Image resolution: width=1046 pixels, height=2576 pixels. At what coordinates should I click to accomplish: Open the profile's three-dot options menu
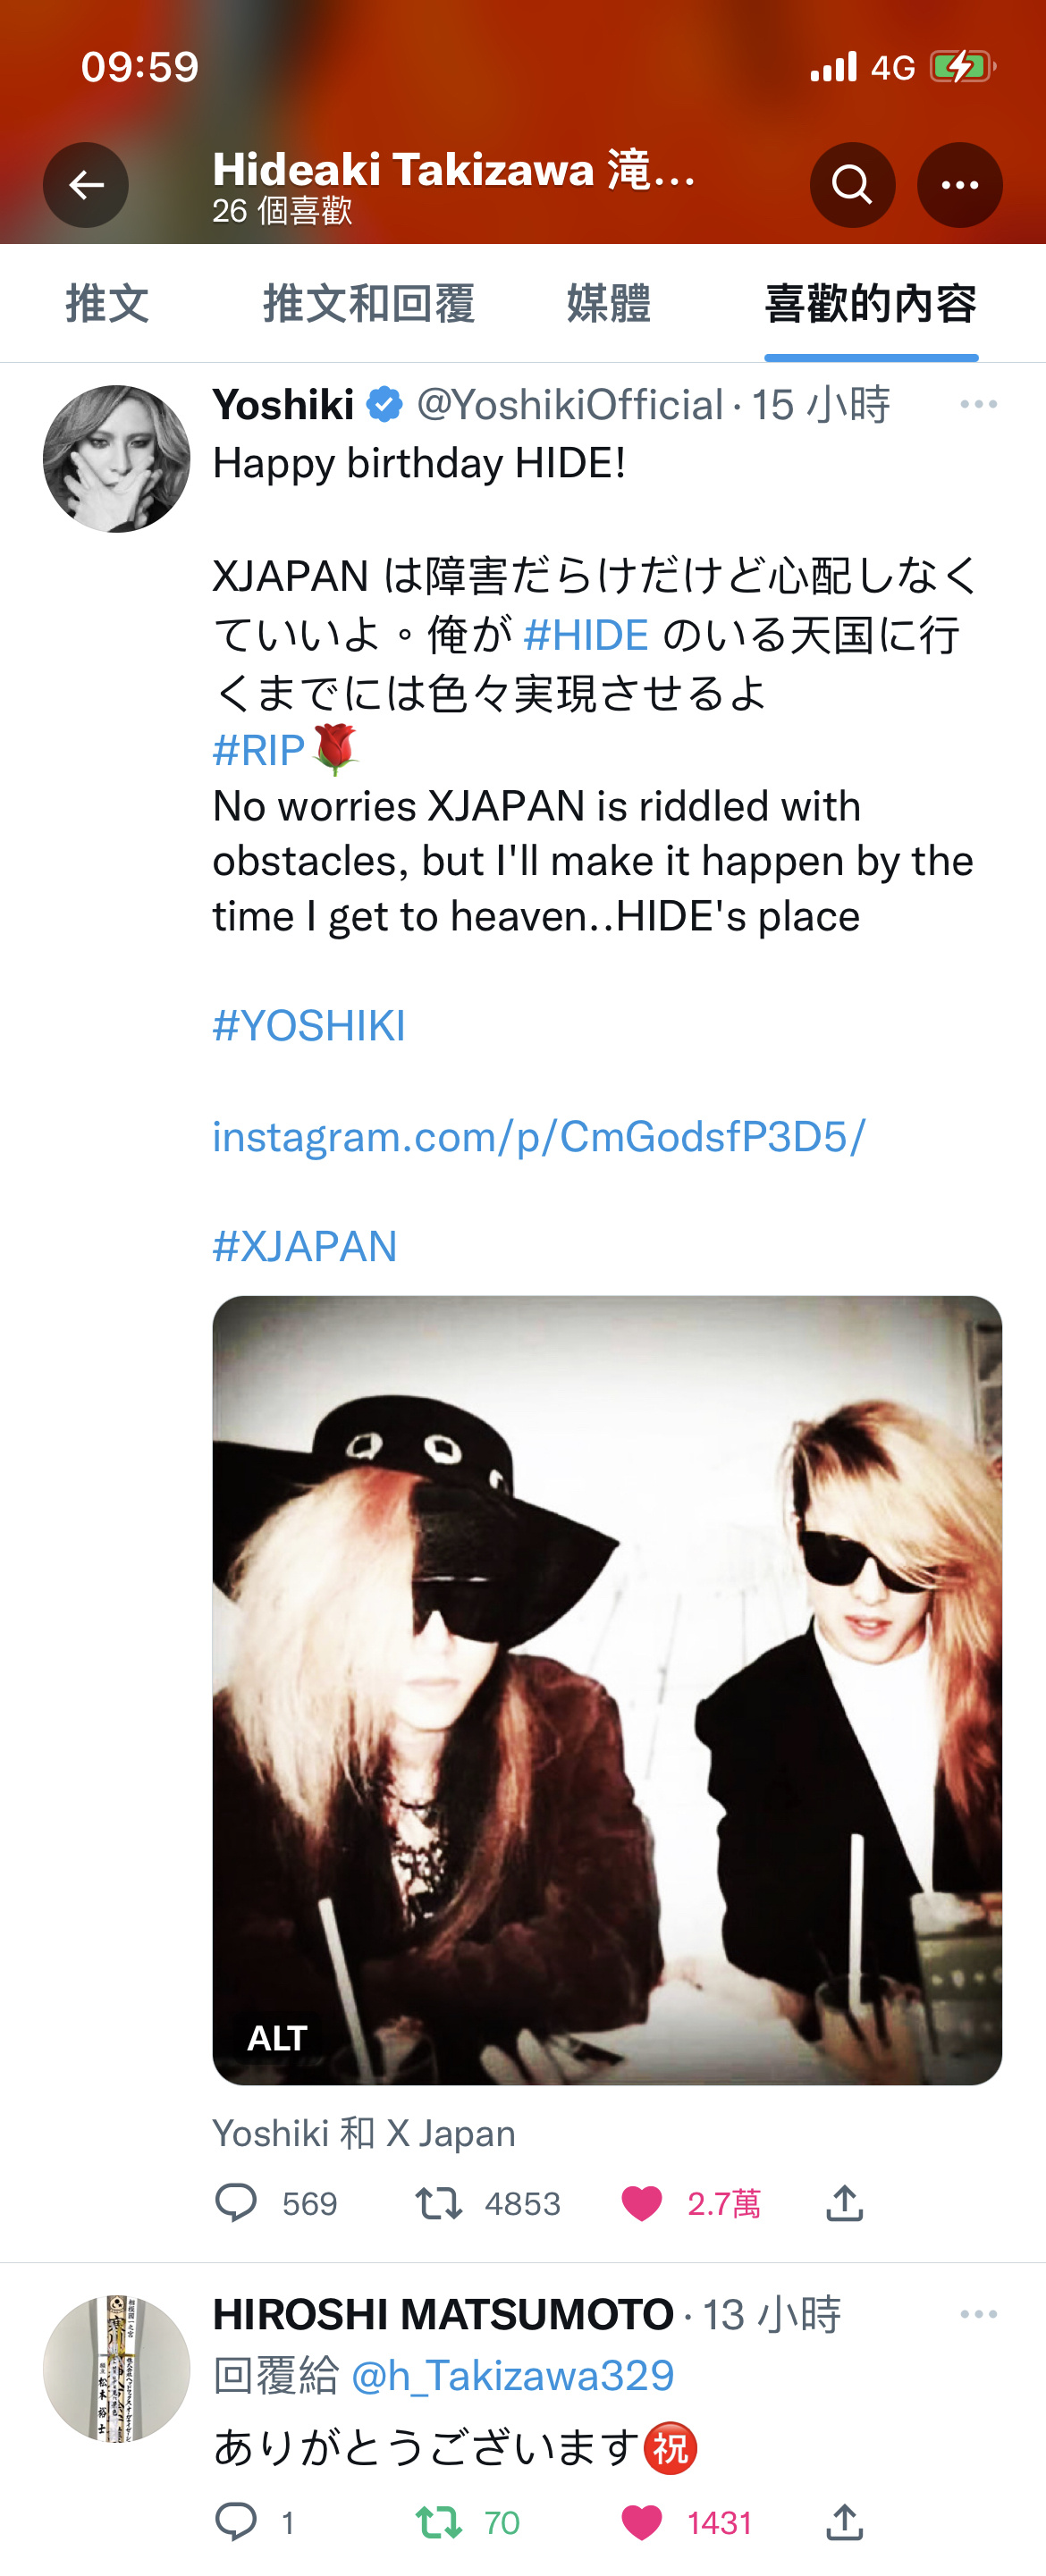pyautogui.click(x=960, y=184)
